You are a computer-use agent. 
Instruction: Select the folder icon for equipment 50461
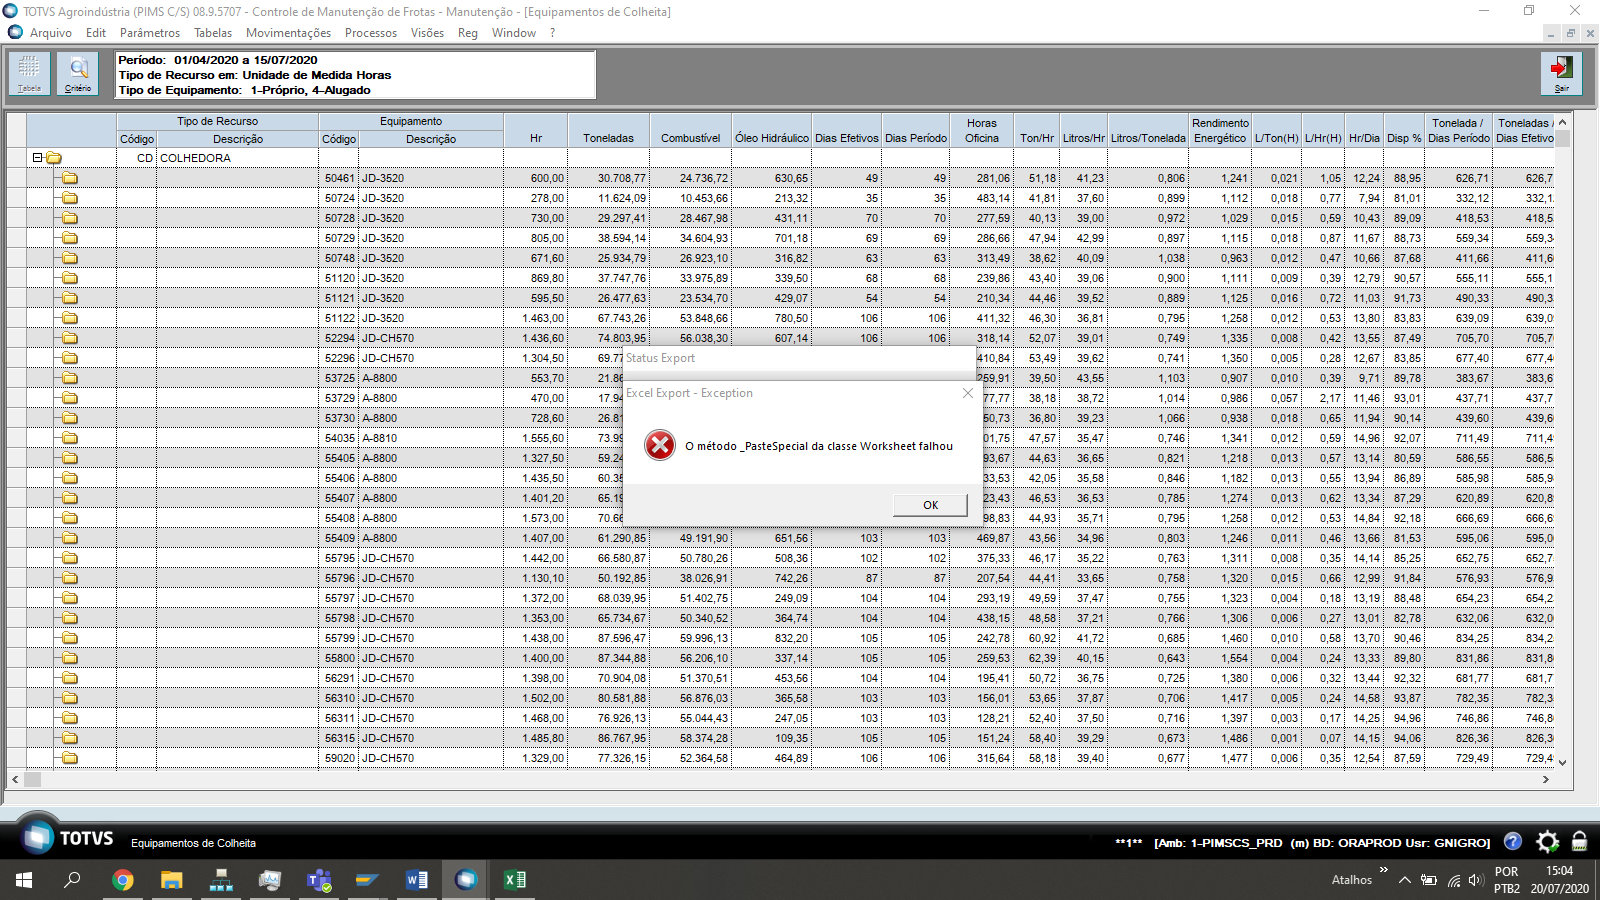tap(70, 178)
